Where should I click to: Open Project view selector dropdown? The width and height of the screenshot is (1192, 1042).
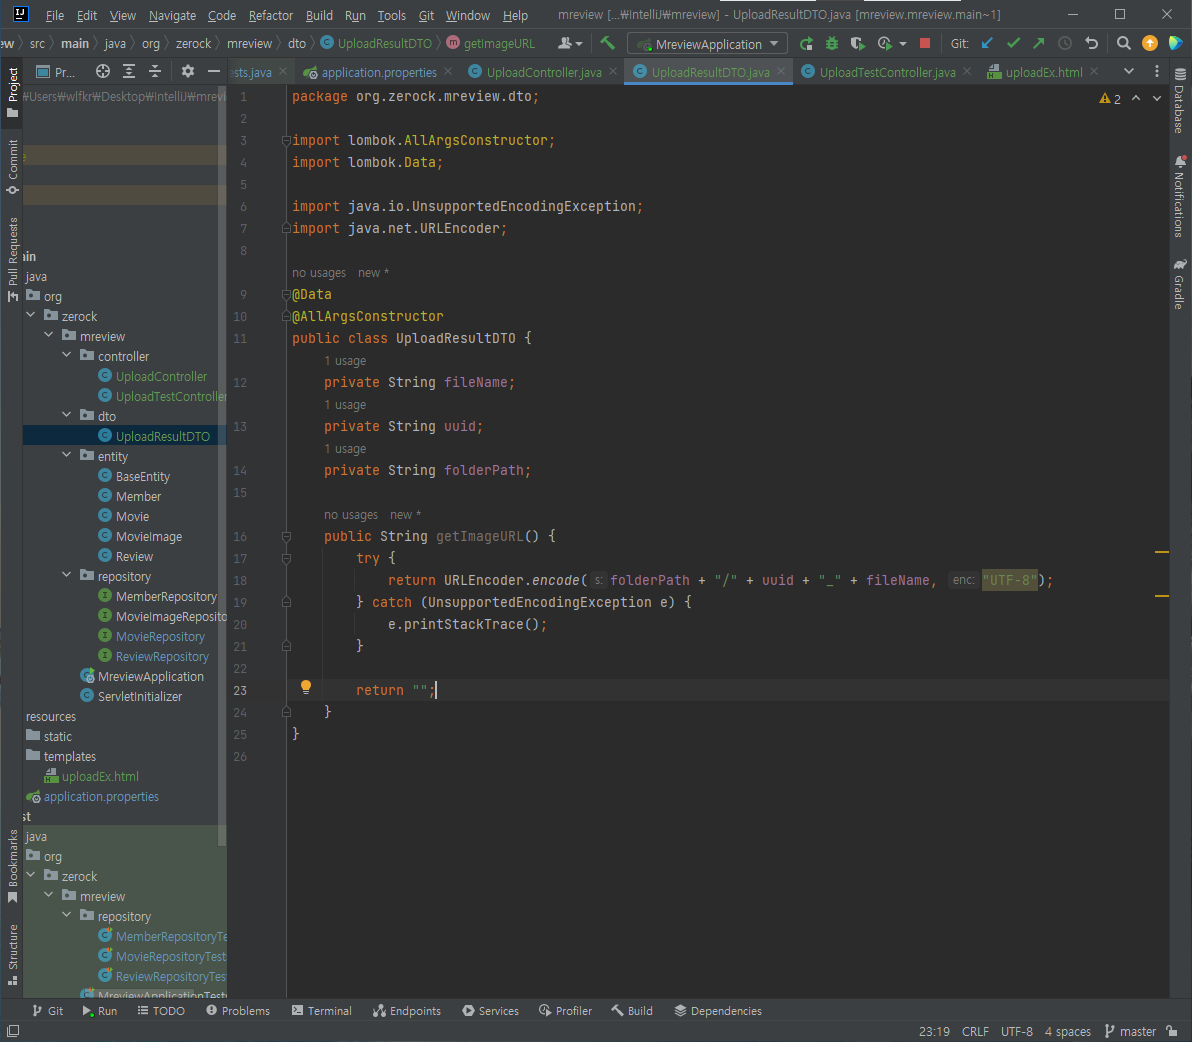[55, 72]
